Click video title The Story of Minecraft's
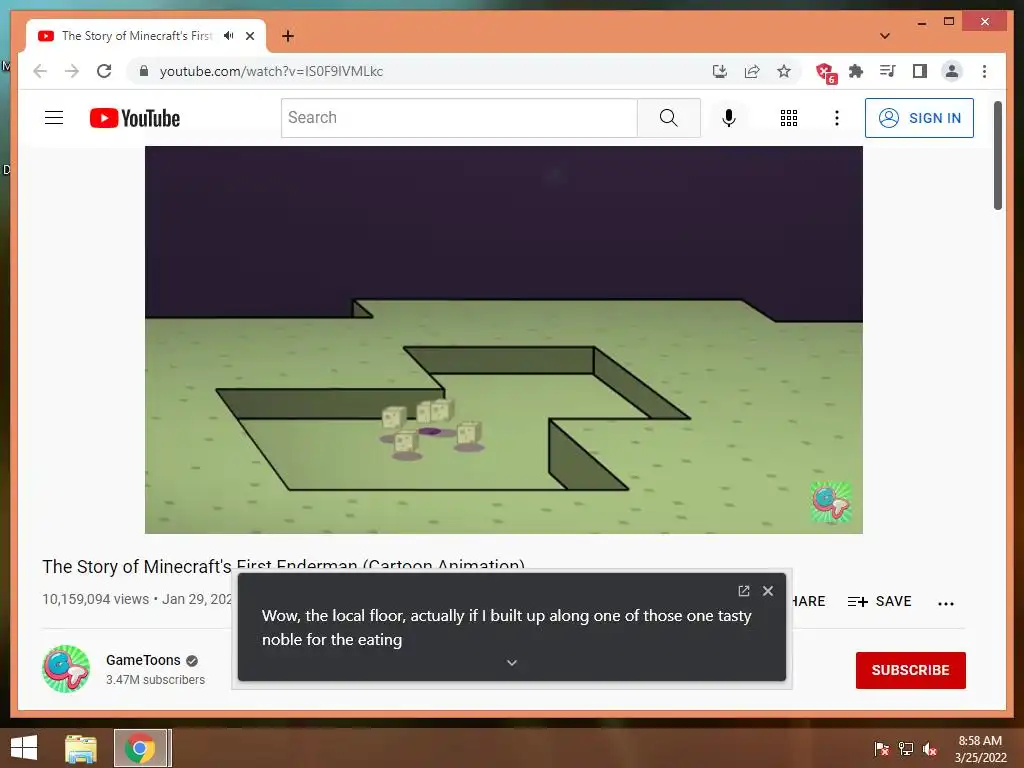 click(136, 567)
